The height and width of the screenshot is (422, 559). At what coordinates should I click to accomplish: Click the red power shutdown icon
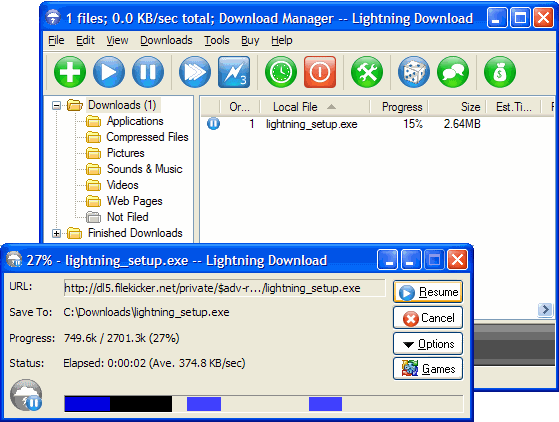tap(320, 72)
